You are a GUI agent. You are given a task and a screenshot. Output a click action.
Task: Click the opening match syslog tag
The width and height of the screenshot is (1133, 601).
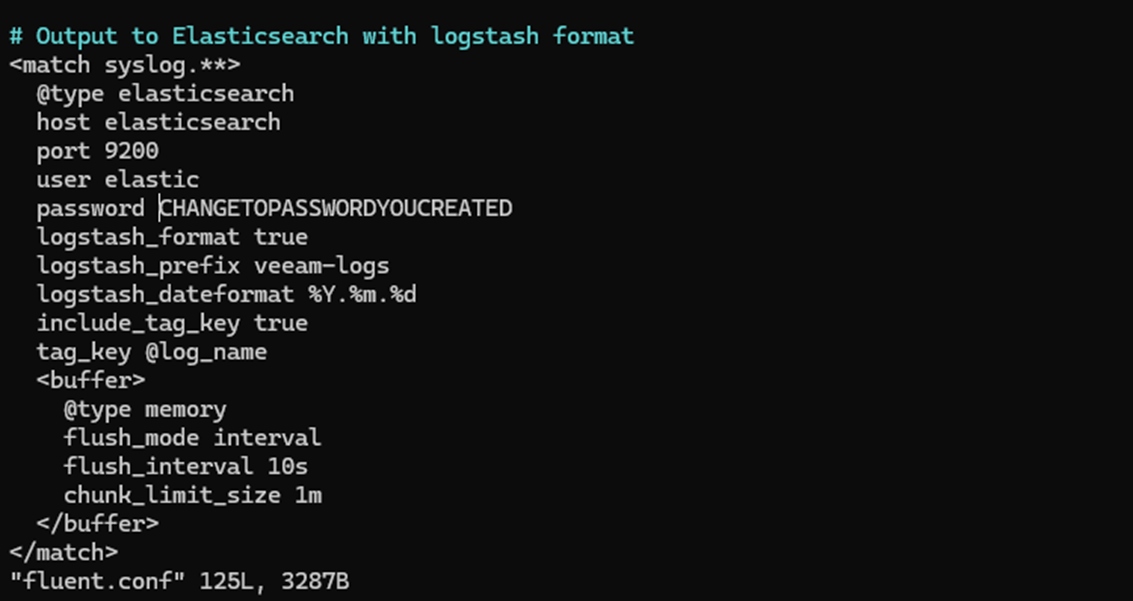pyautogui.click(x=124, y=65)
